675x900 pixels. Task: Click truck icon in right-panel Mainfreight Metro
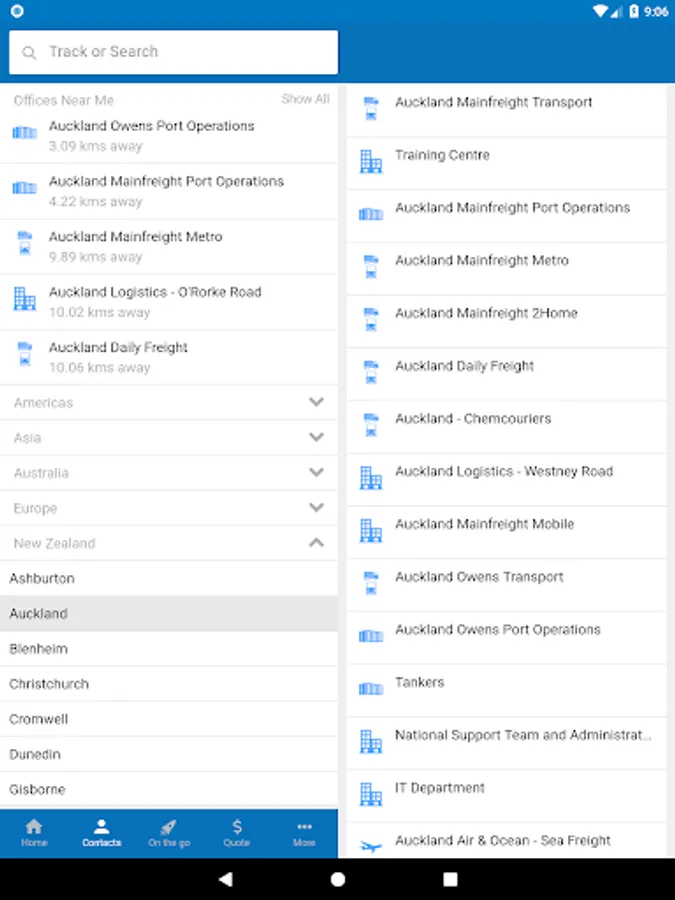coord(371,267)
